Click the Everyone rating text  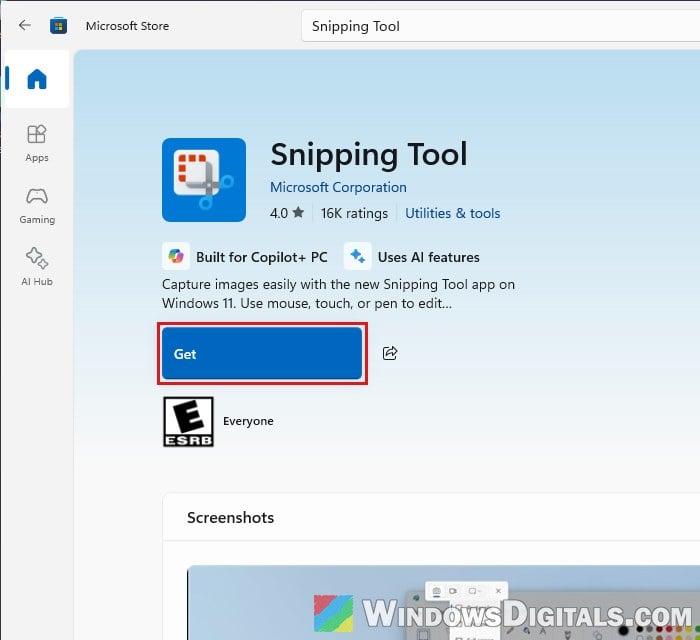[248, 421]
